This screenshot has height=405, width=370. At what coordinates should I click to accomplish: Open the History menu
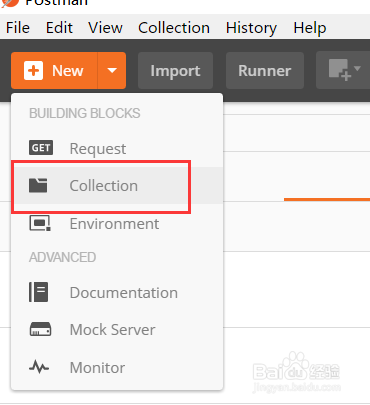(x=251, y=28)
